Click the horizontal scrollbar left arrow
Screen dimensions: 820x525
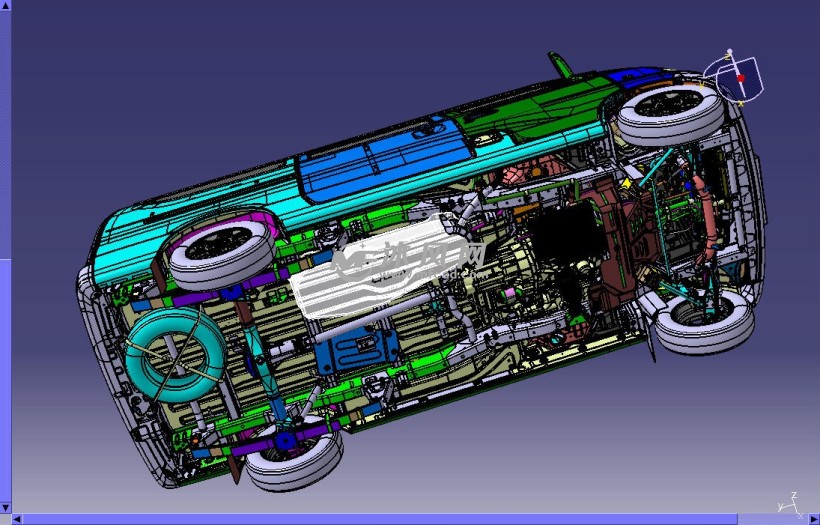[18, 519]
